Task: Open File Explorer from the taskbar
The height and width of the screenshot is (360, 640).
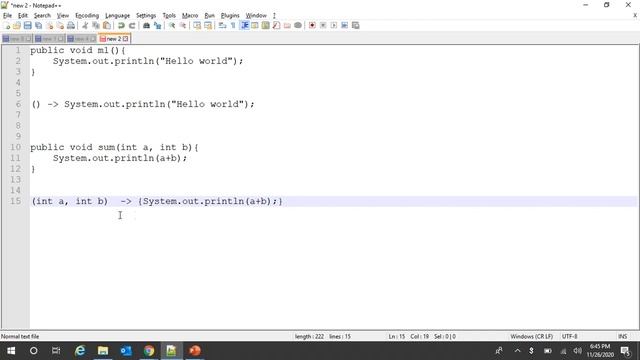Action: pyautogui.click(x=103, y=351)
